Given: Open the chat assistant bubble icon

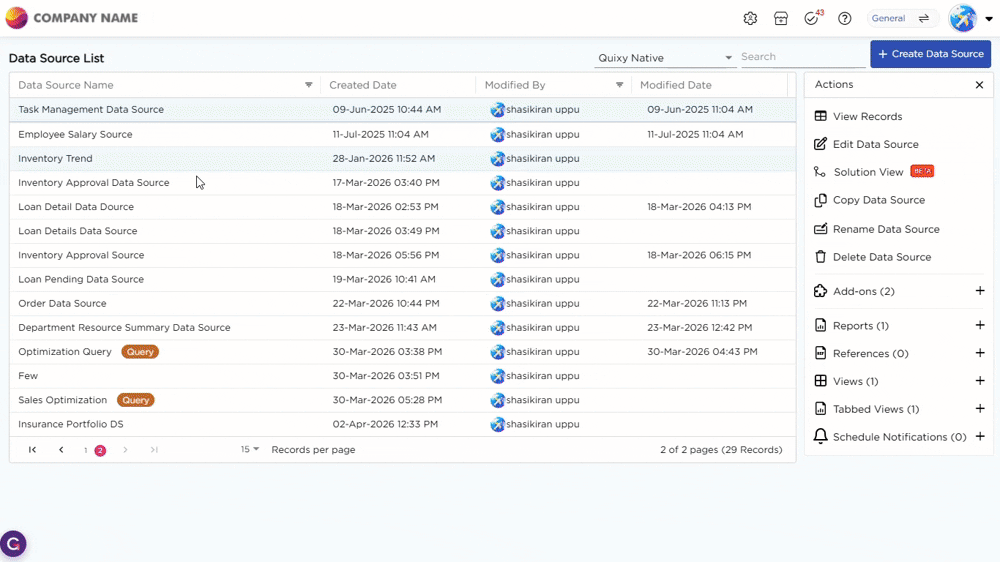Looking at the screenshot, I should click(x=13, y=544).
